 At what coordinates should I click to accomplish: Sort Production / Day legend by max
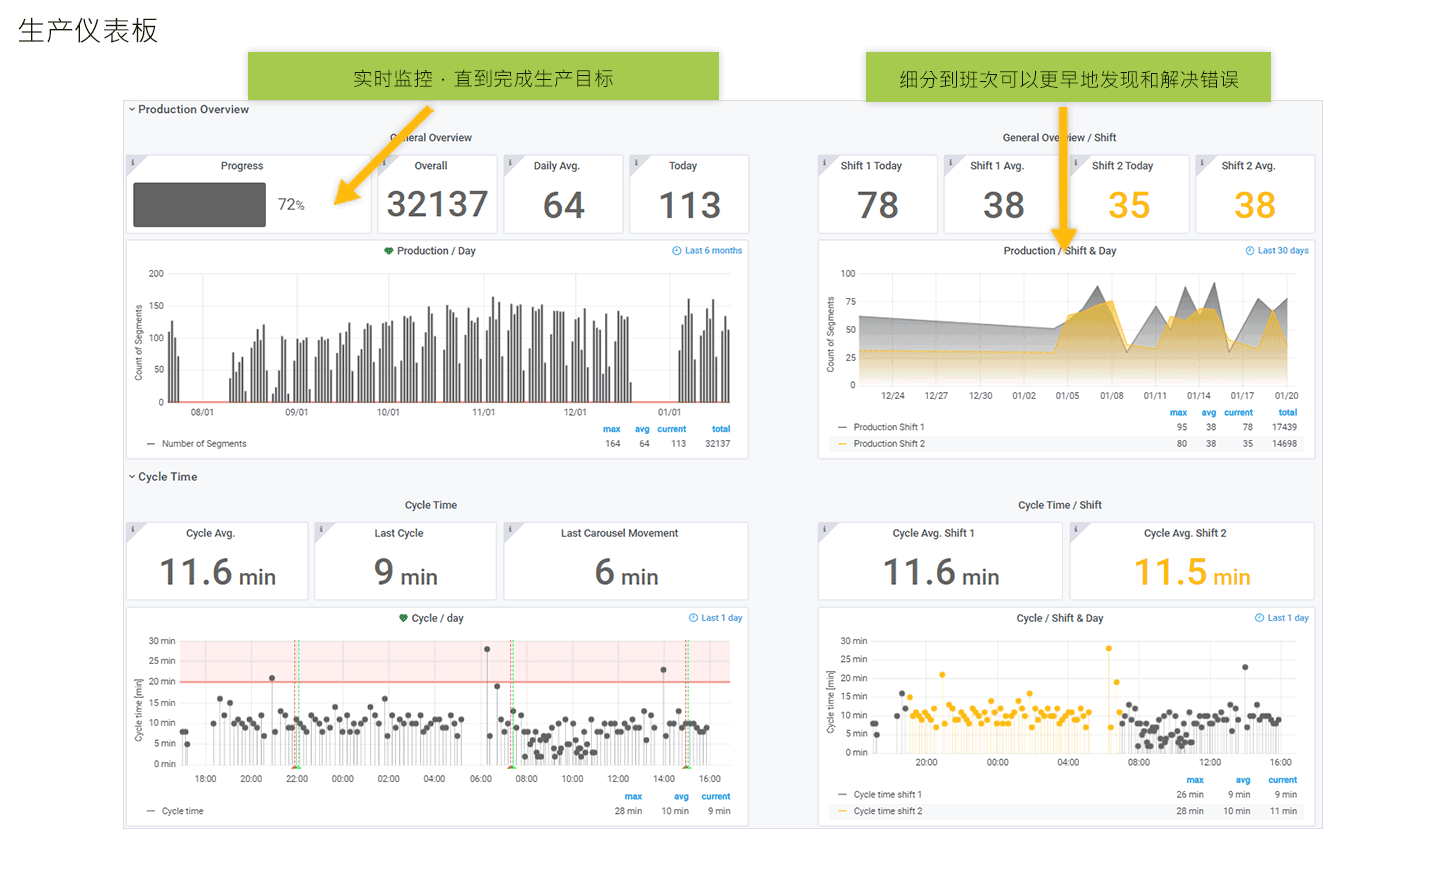612,429
